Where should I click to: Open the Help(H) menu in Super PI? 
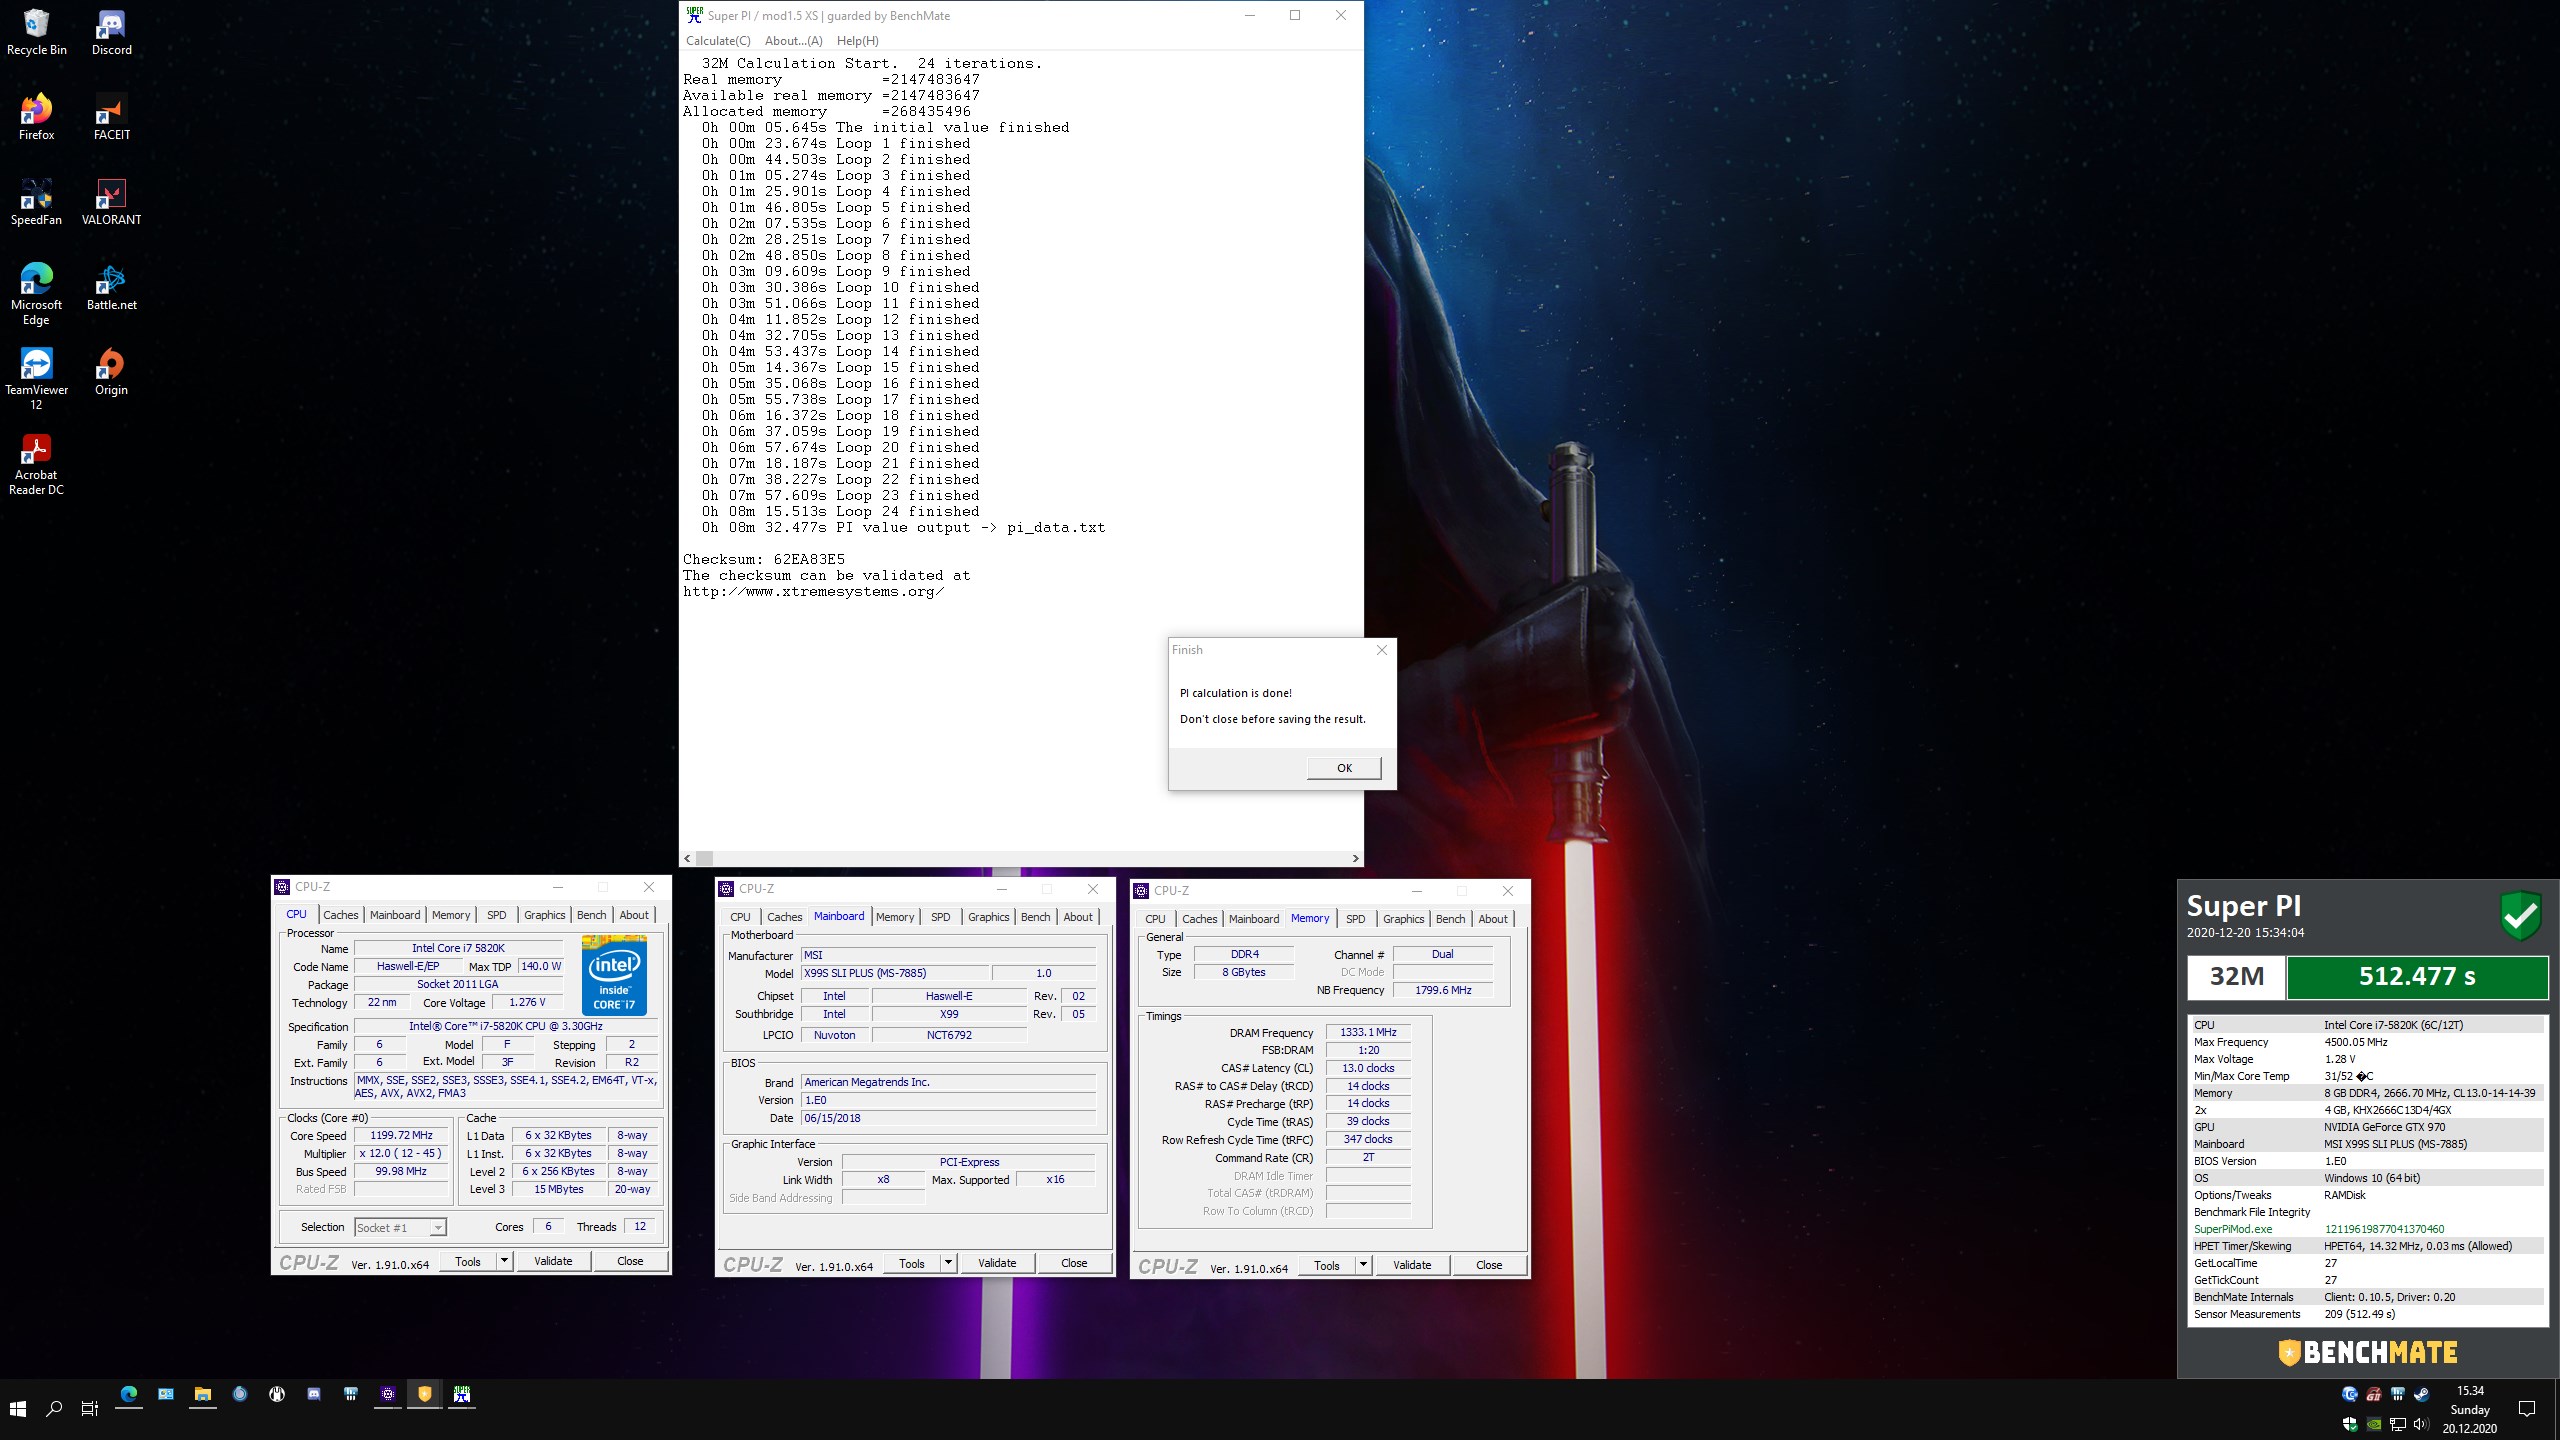click(x=857, y=41)
